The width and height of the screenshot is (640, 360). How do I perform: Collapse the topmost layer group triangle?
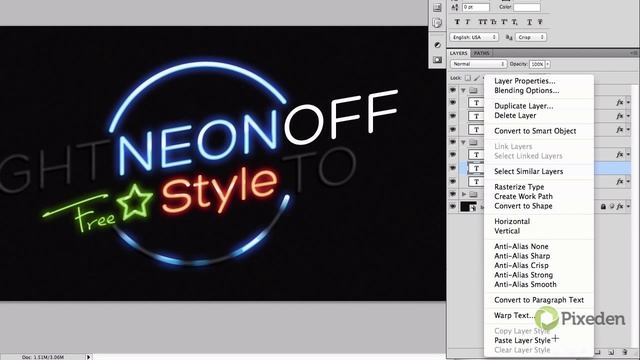463,90
